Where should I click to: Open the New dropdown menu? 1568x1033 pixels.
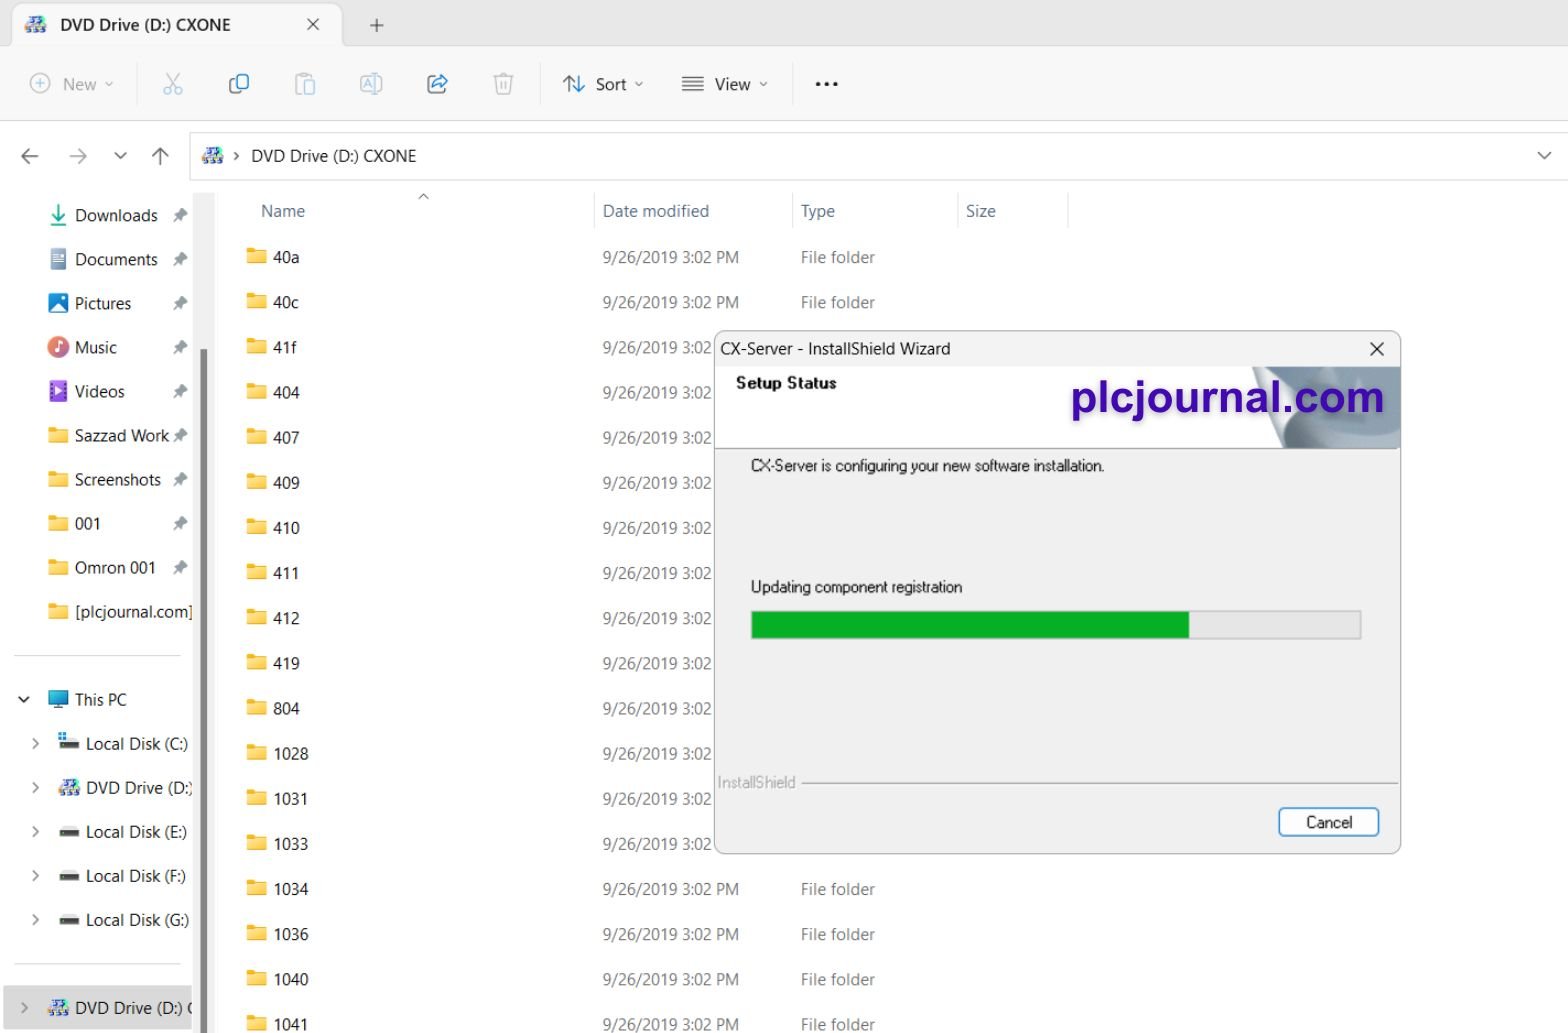pos(71,84)
